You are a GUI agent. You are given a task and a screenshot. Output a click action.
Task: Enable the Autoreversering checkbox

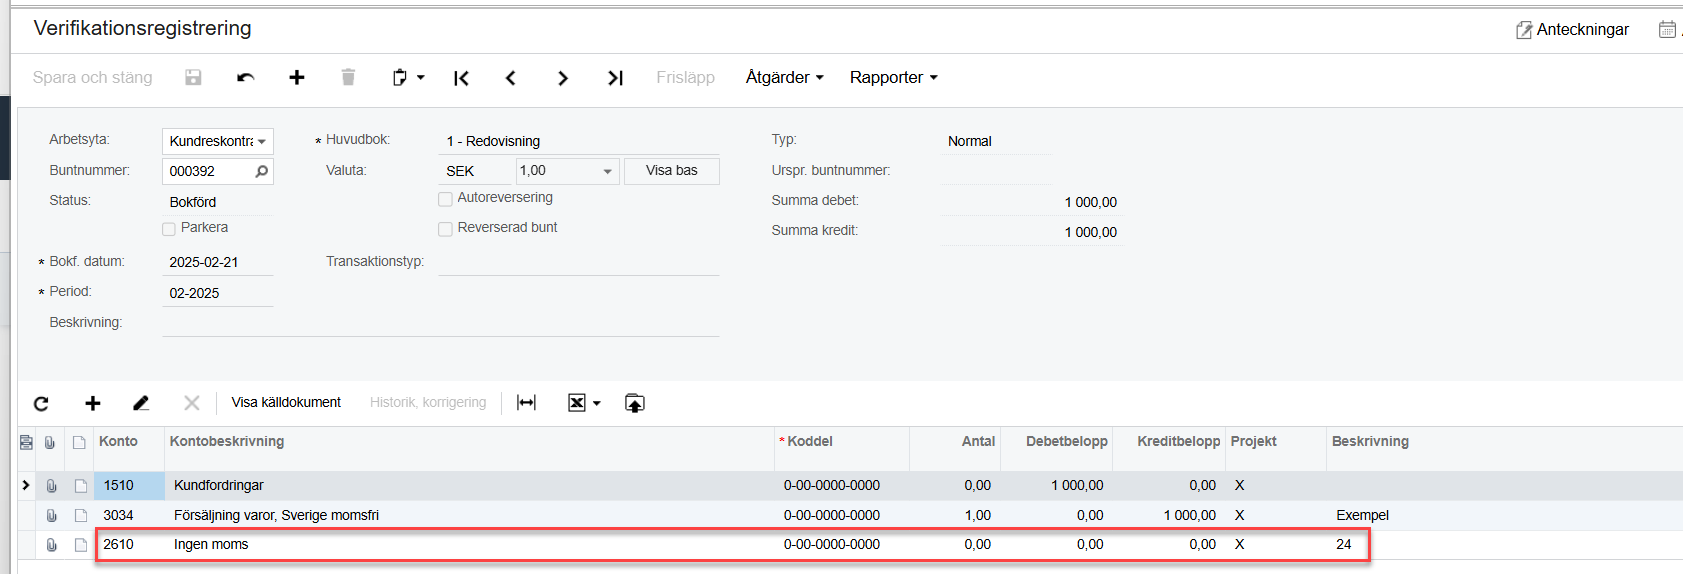pyautogui.click(x=445, y=199)
